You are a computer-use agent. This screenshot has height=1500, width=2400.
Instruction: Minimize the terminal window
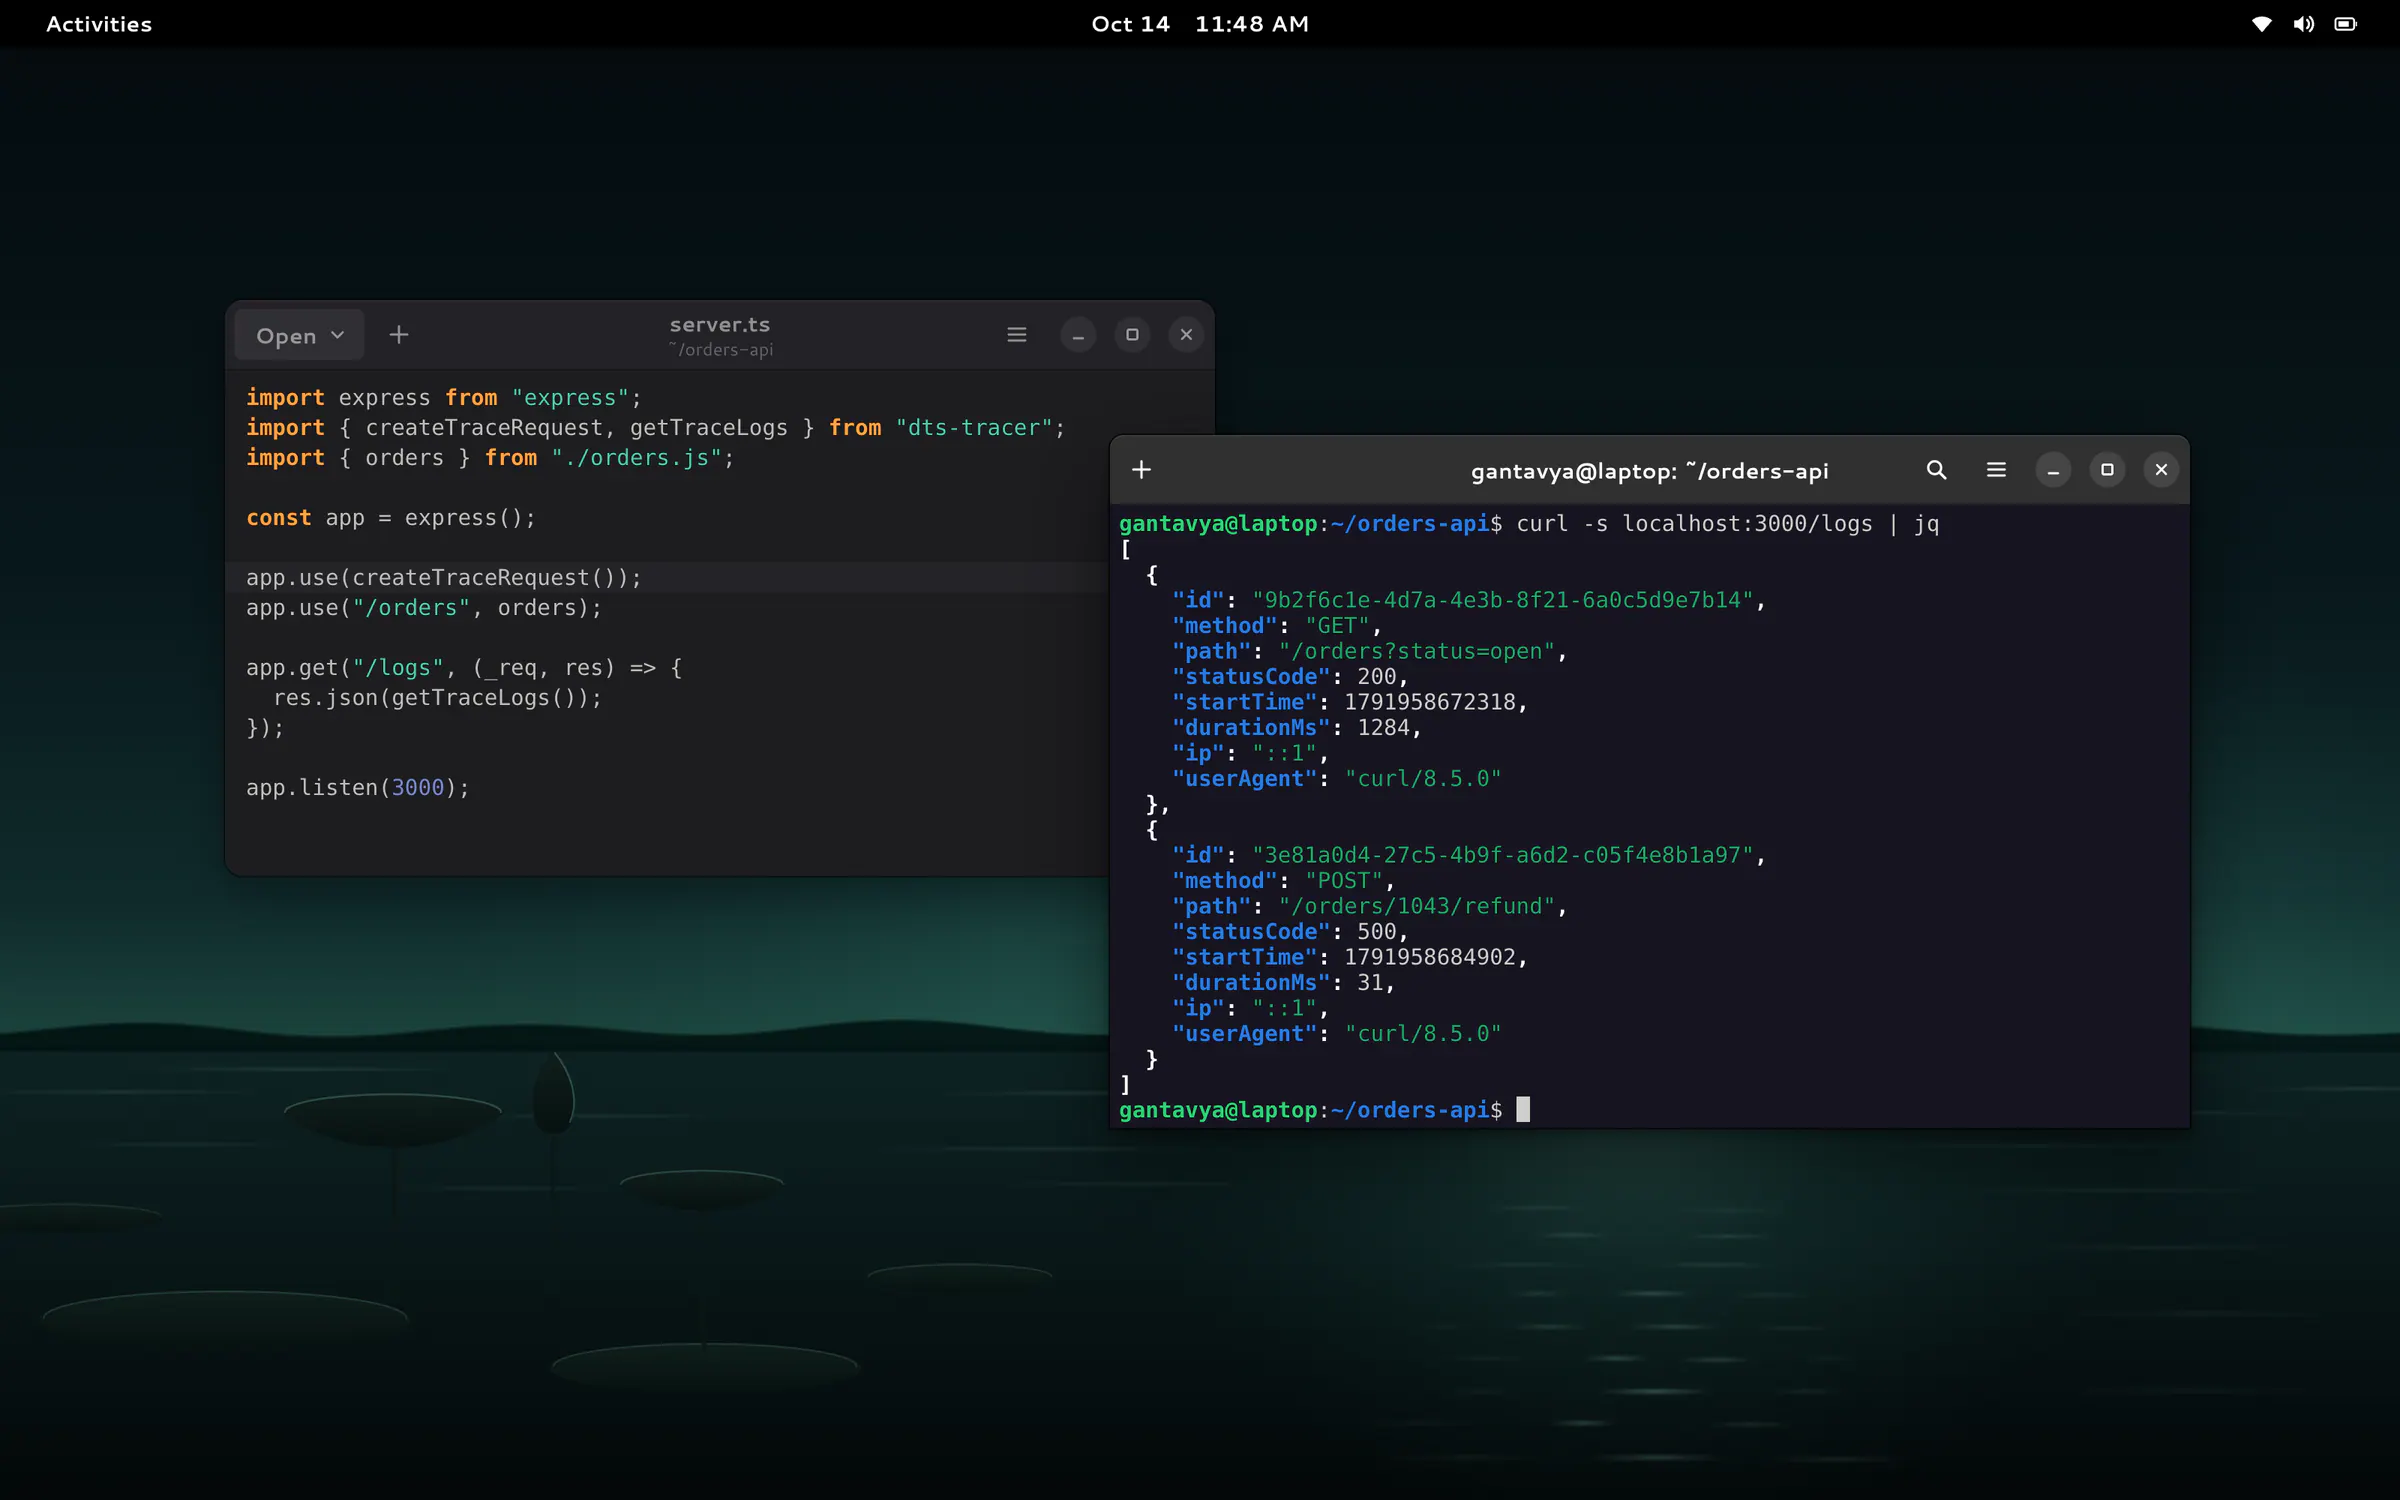coord(2053,470)
